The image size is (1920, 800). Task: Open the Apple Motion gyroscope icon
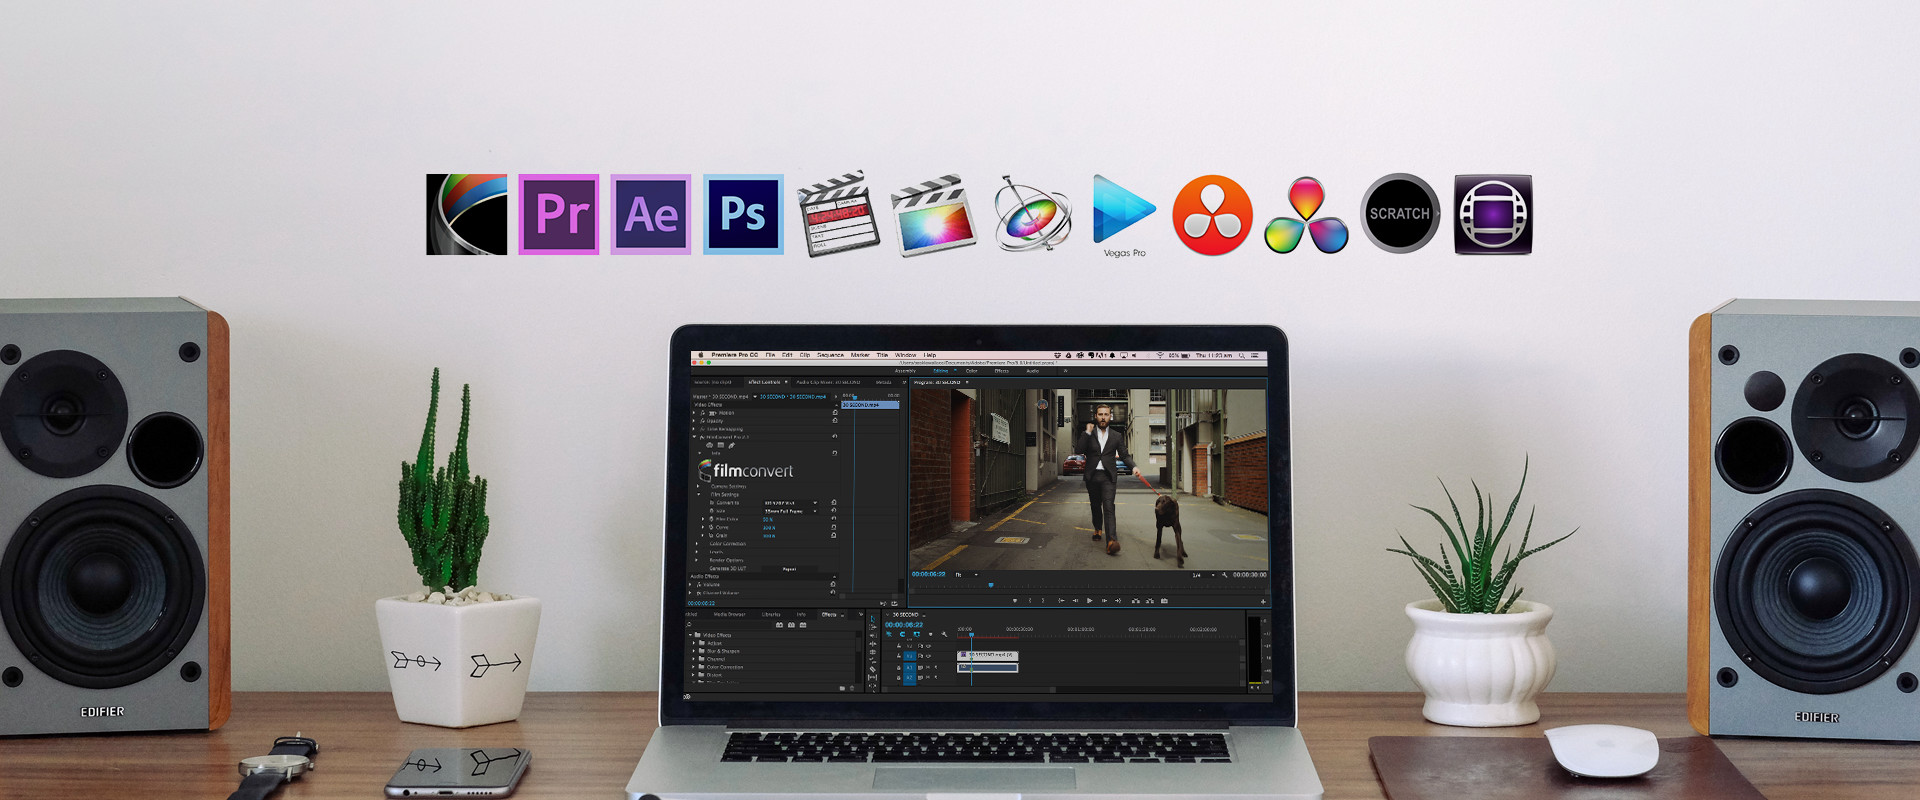1032,213
